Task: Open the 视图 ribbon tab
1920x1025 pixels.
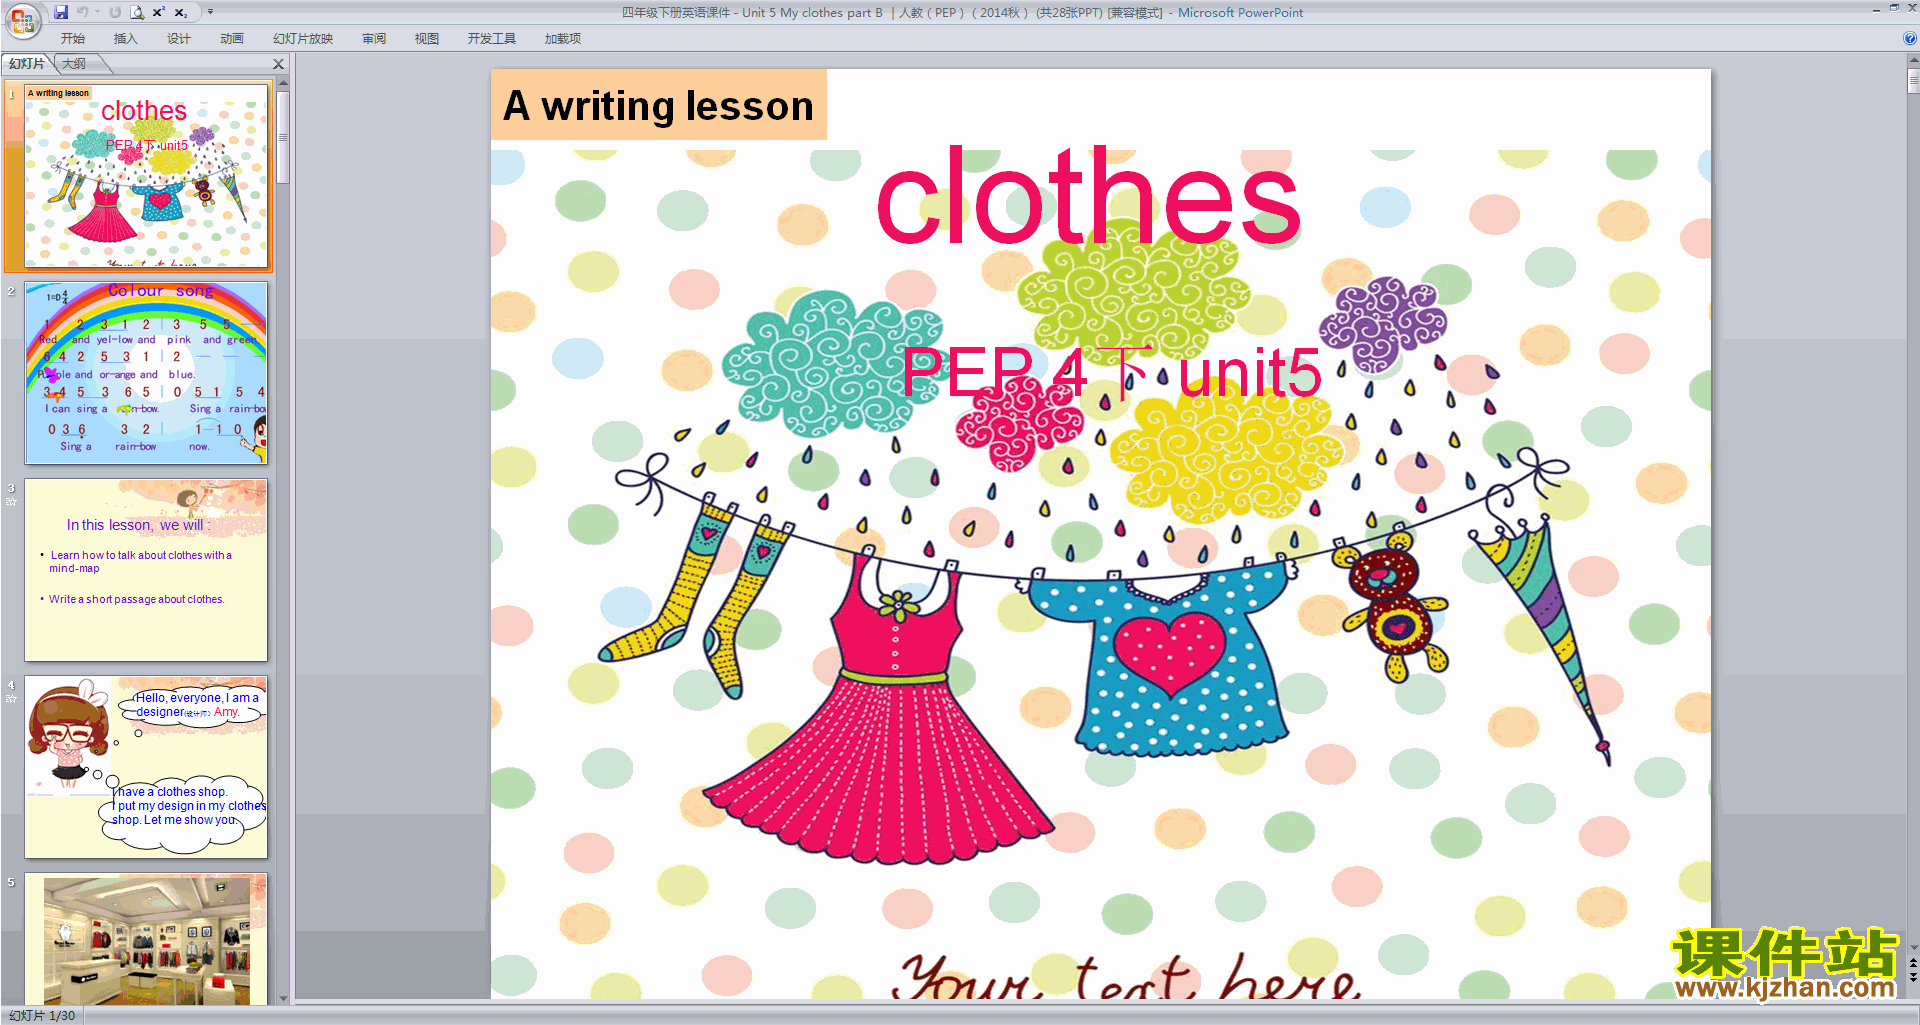Action: pyautogui.click(x=427, y=38)
